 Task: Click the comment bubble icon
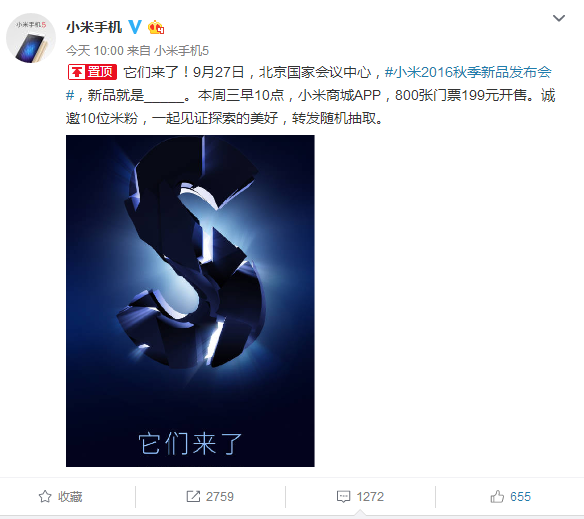coord(343,496)
